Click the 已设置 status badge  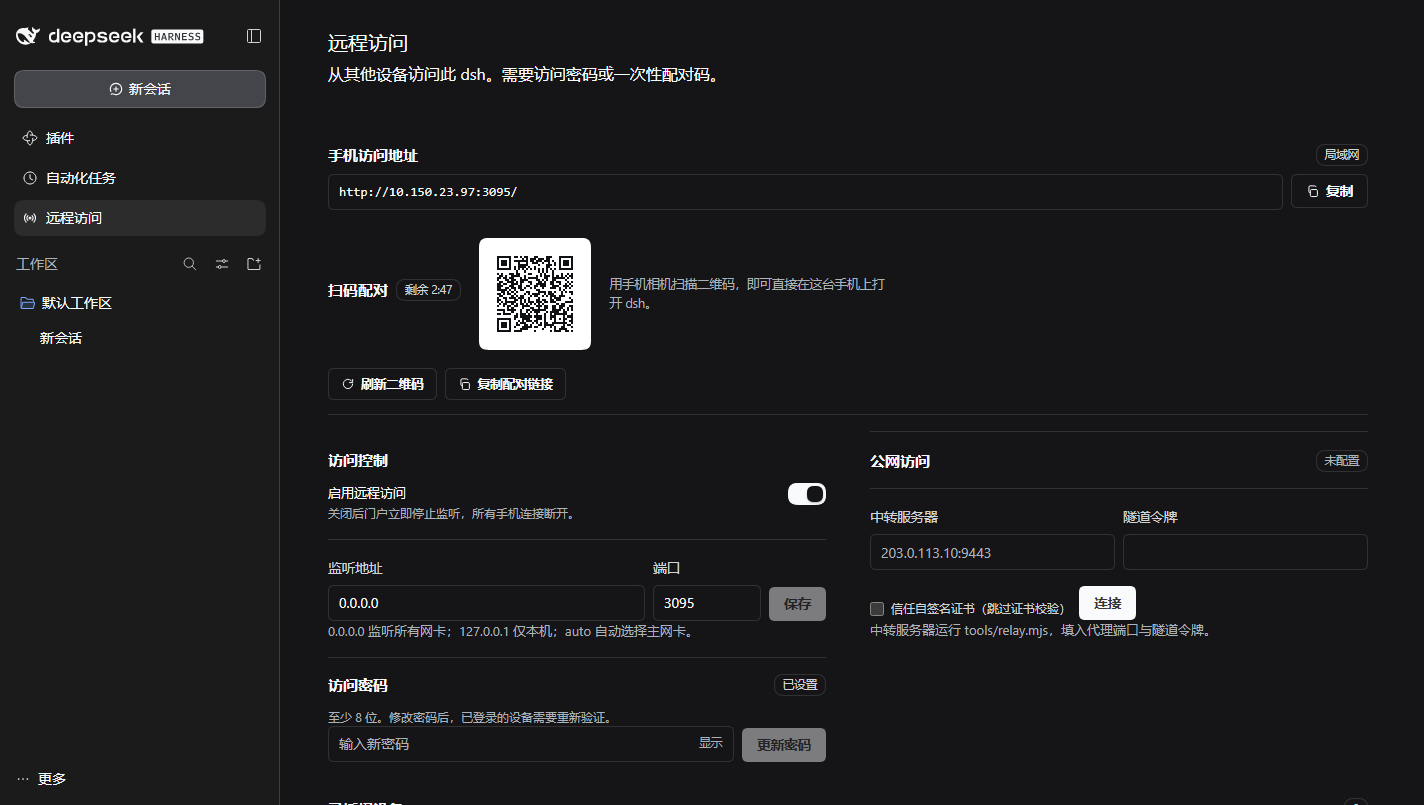[x=800, y=685]
